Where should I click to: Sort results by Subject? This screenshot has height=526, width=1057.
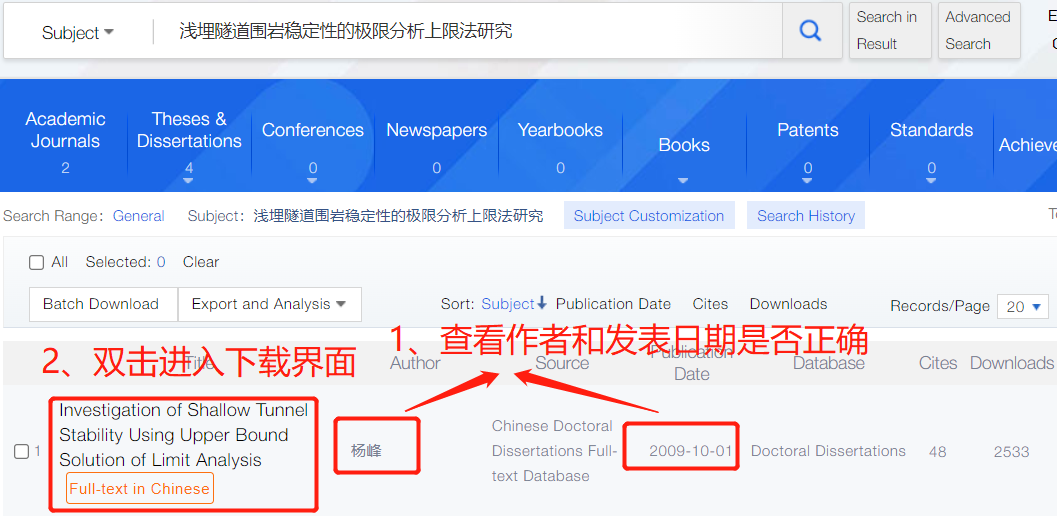(x=508, y=304)
